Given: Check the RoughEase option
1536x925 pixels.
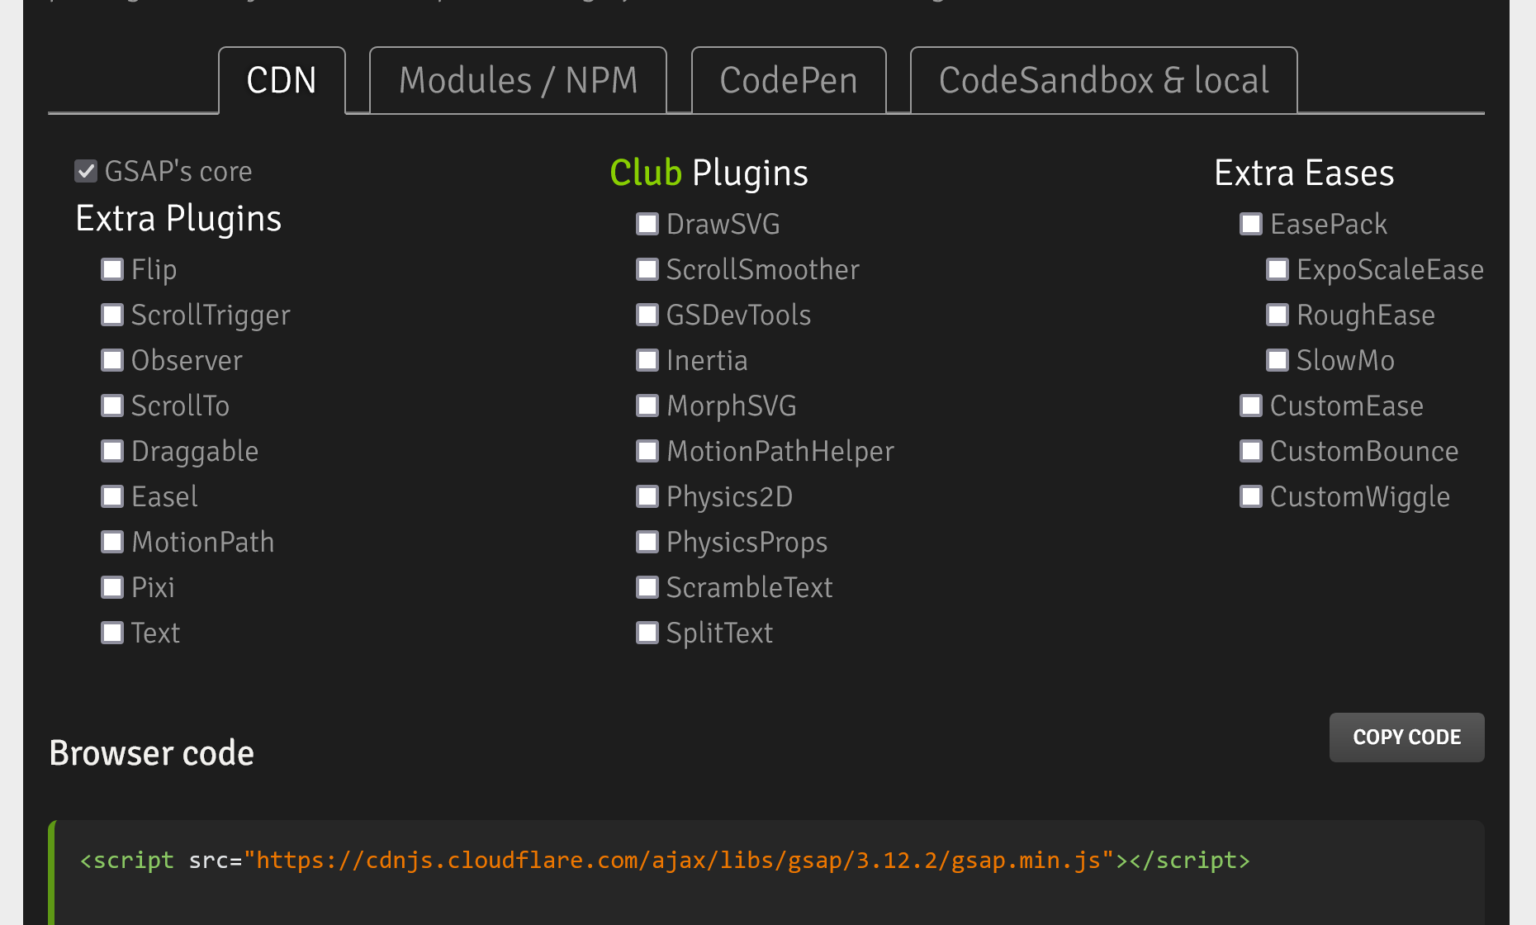Looking at the screenshot, I should tap(1277, 316).
